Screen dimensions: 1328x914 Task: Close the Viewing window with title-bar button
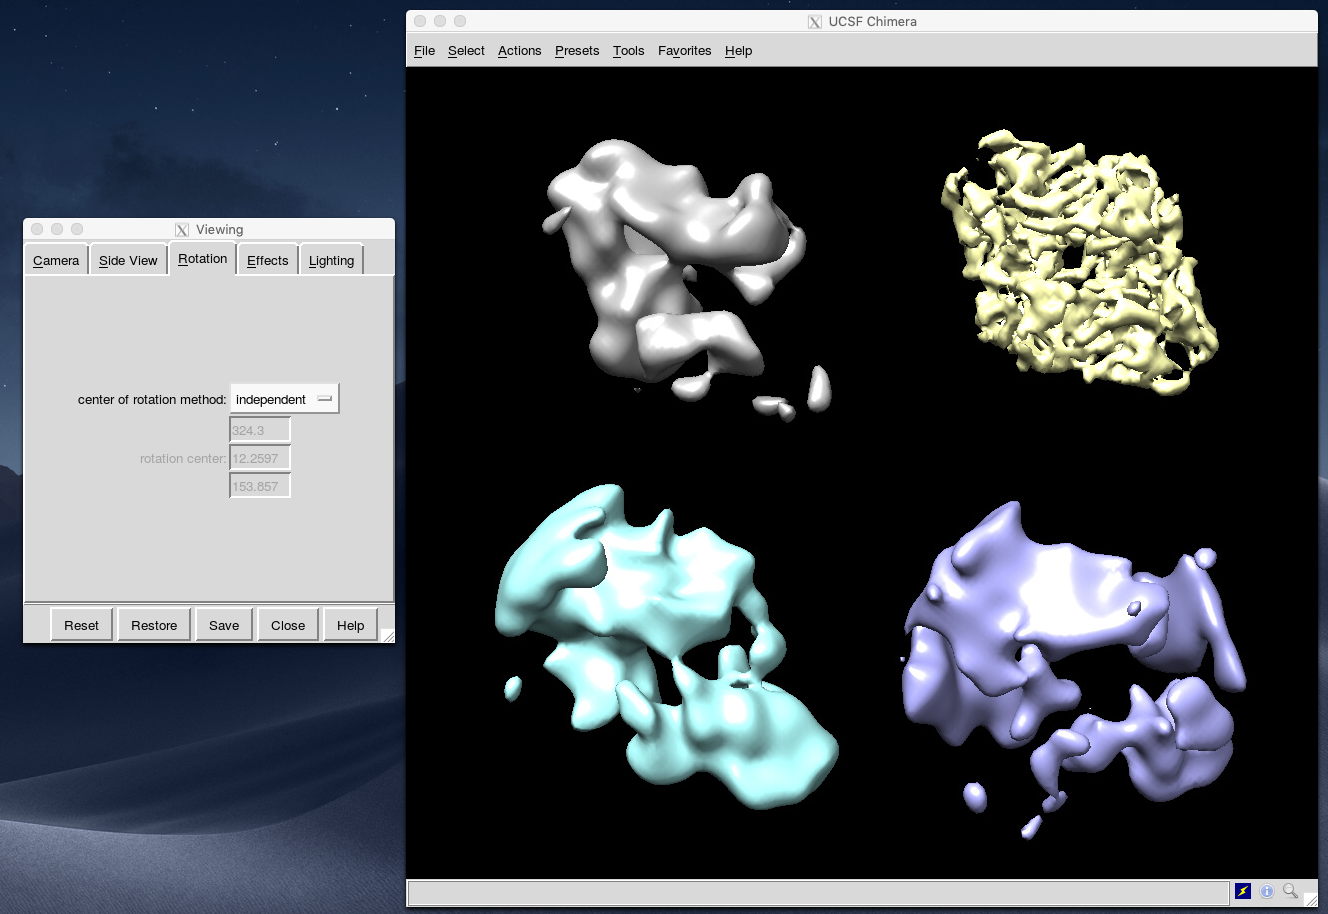point(37,229)
